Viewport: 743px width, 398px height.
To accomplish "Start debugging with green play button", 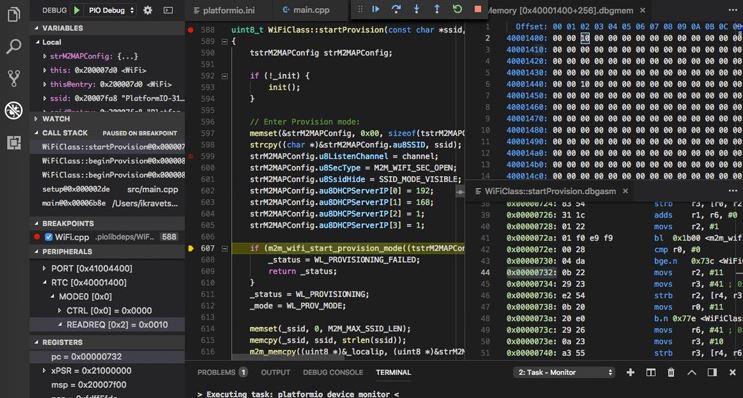I will [x=77, y=10].
